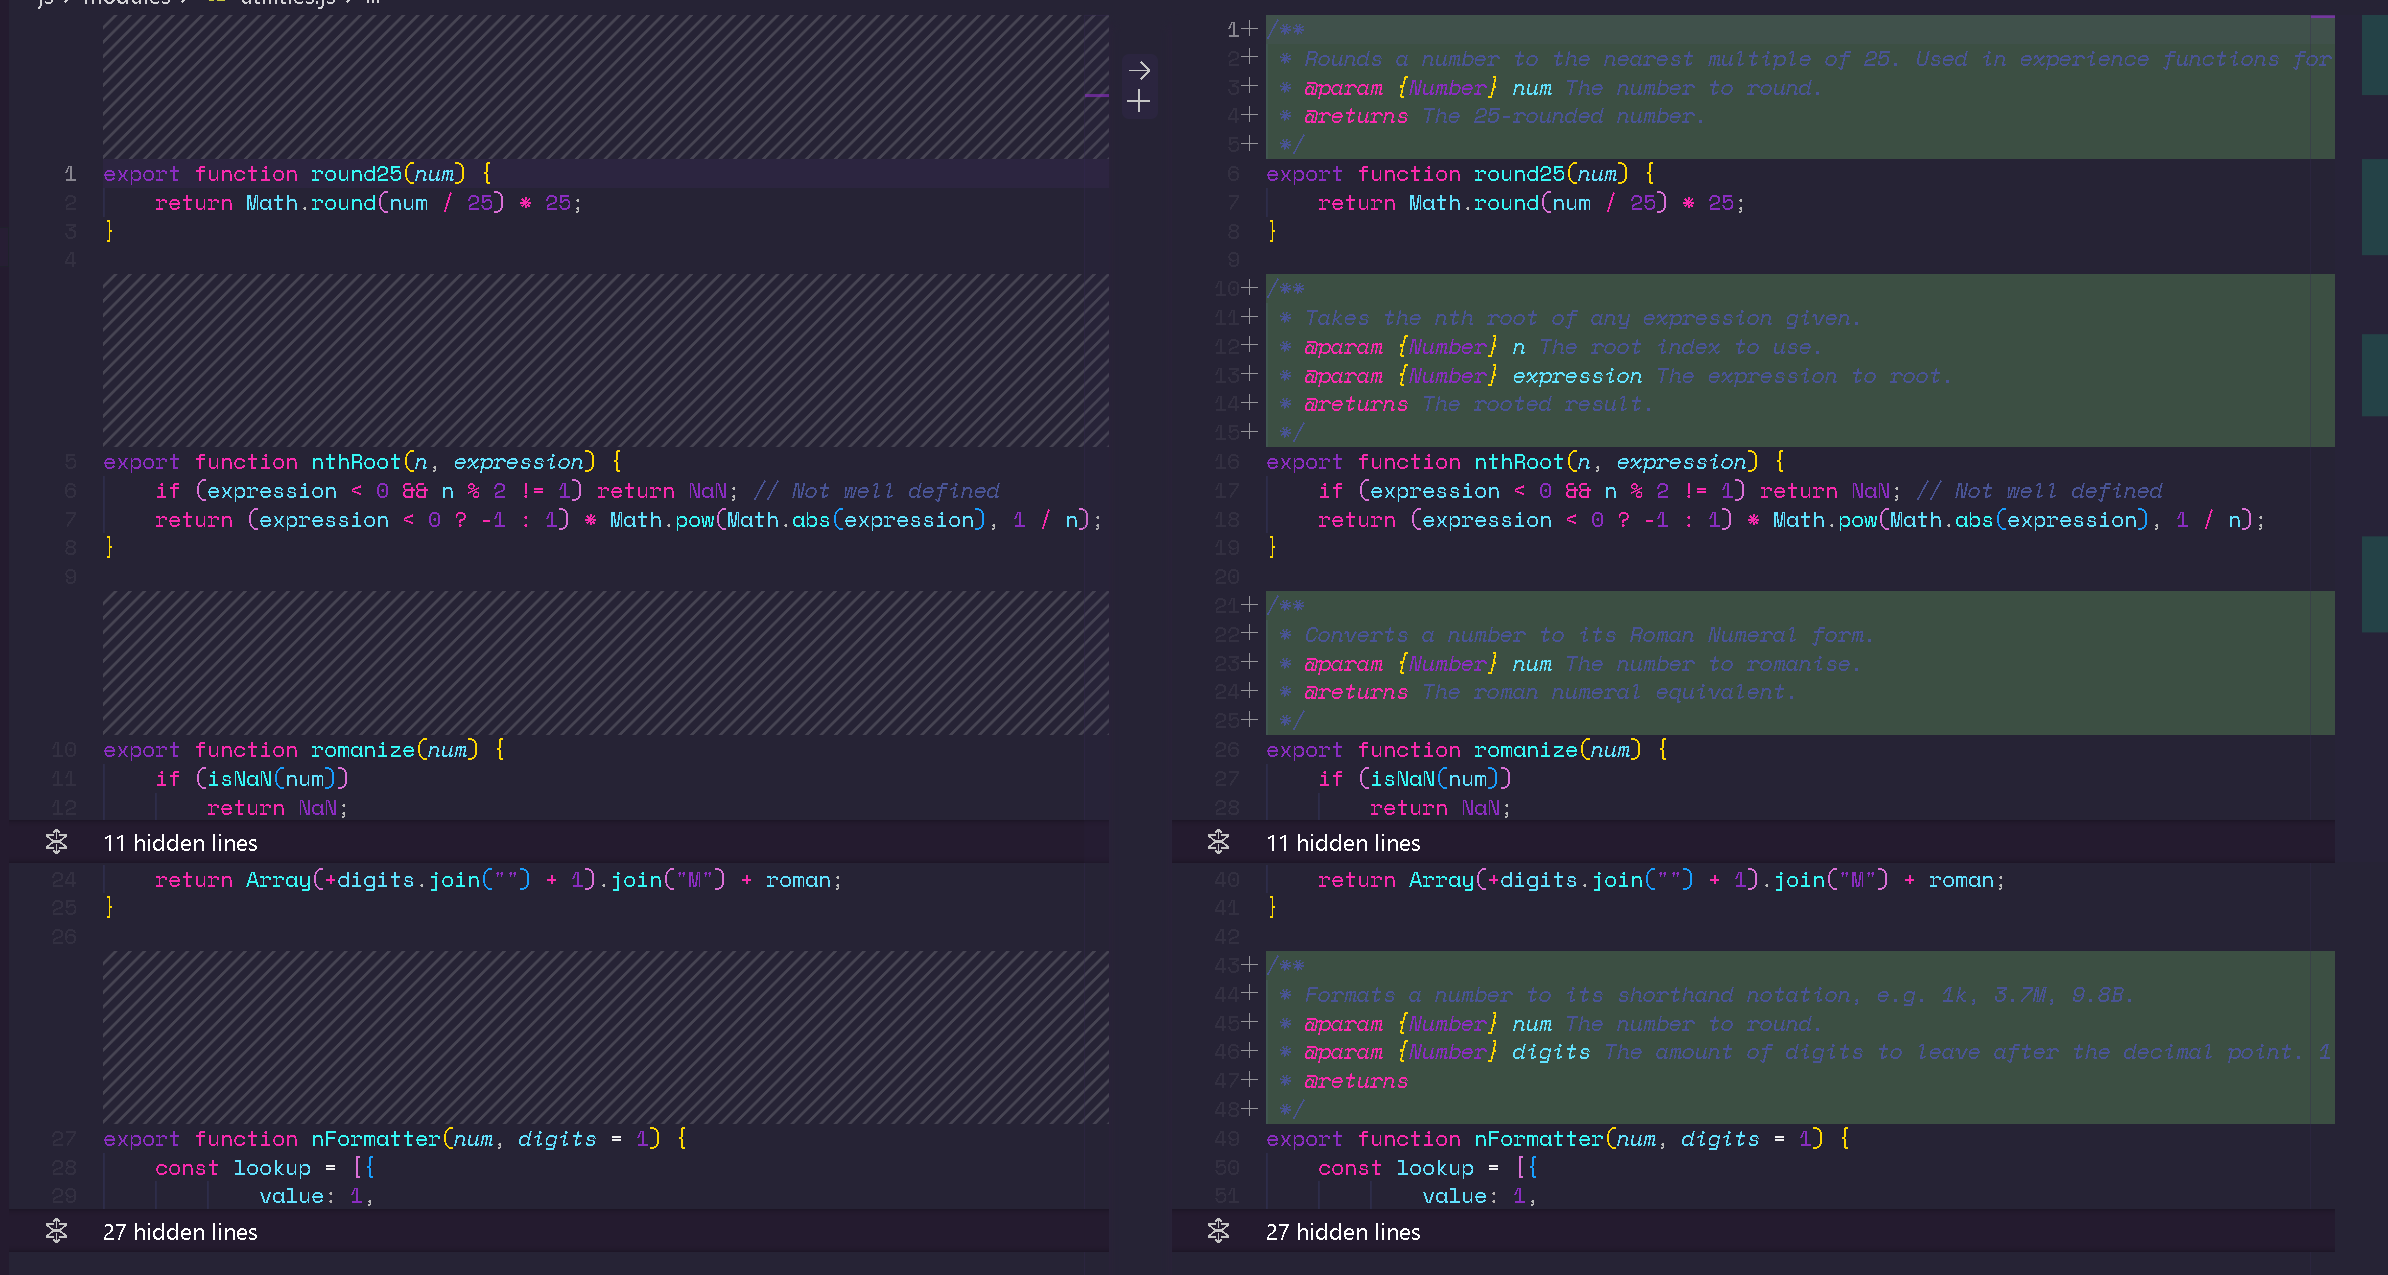2388x1275 pixels.
Task: Click the "Not well defined" comment in right pane
Action: pos(2040,491)
